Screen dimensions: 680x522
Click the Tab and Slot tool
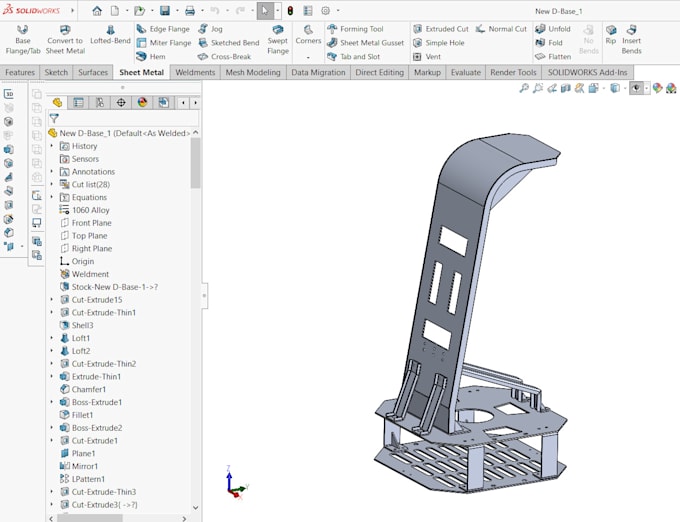(353, 57)
